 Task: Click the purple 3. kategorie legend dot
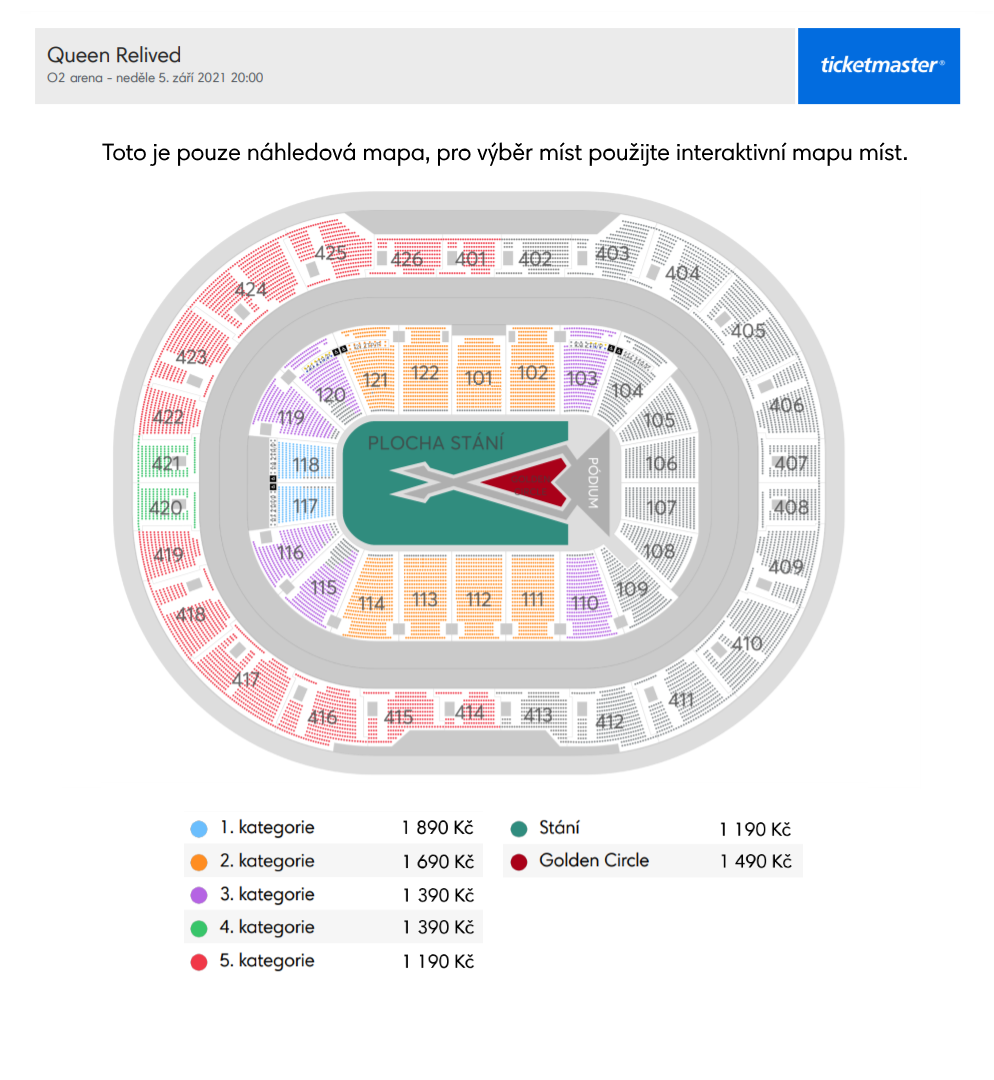[199, 895]
